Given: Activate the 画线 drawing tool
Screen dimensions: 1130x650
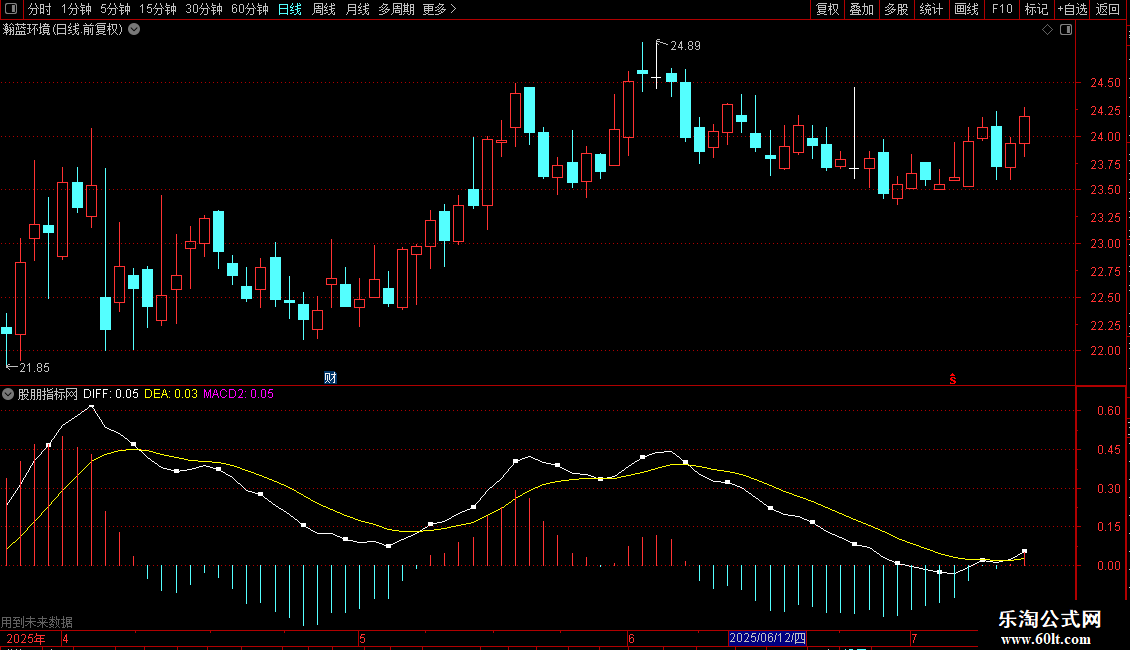Looking at the screenshot, I should coord(966,9).
